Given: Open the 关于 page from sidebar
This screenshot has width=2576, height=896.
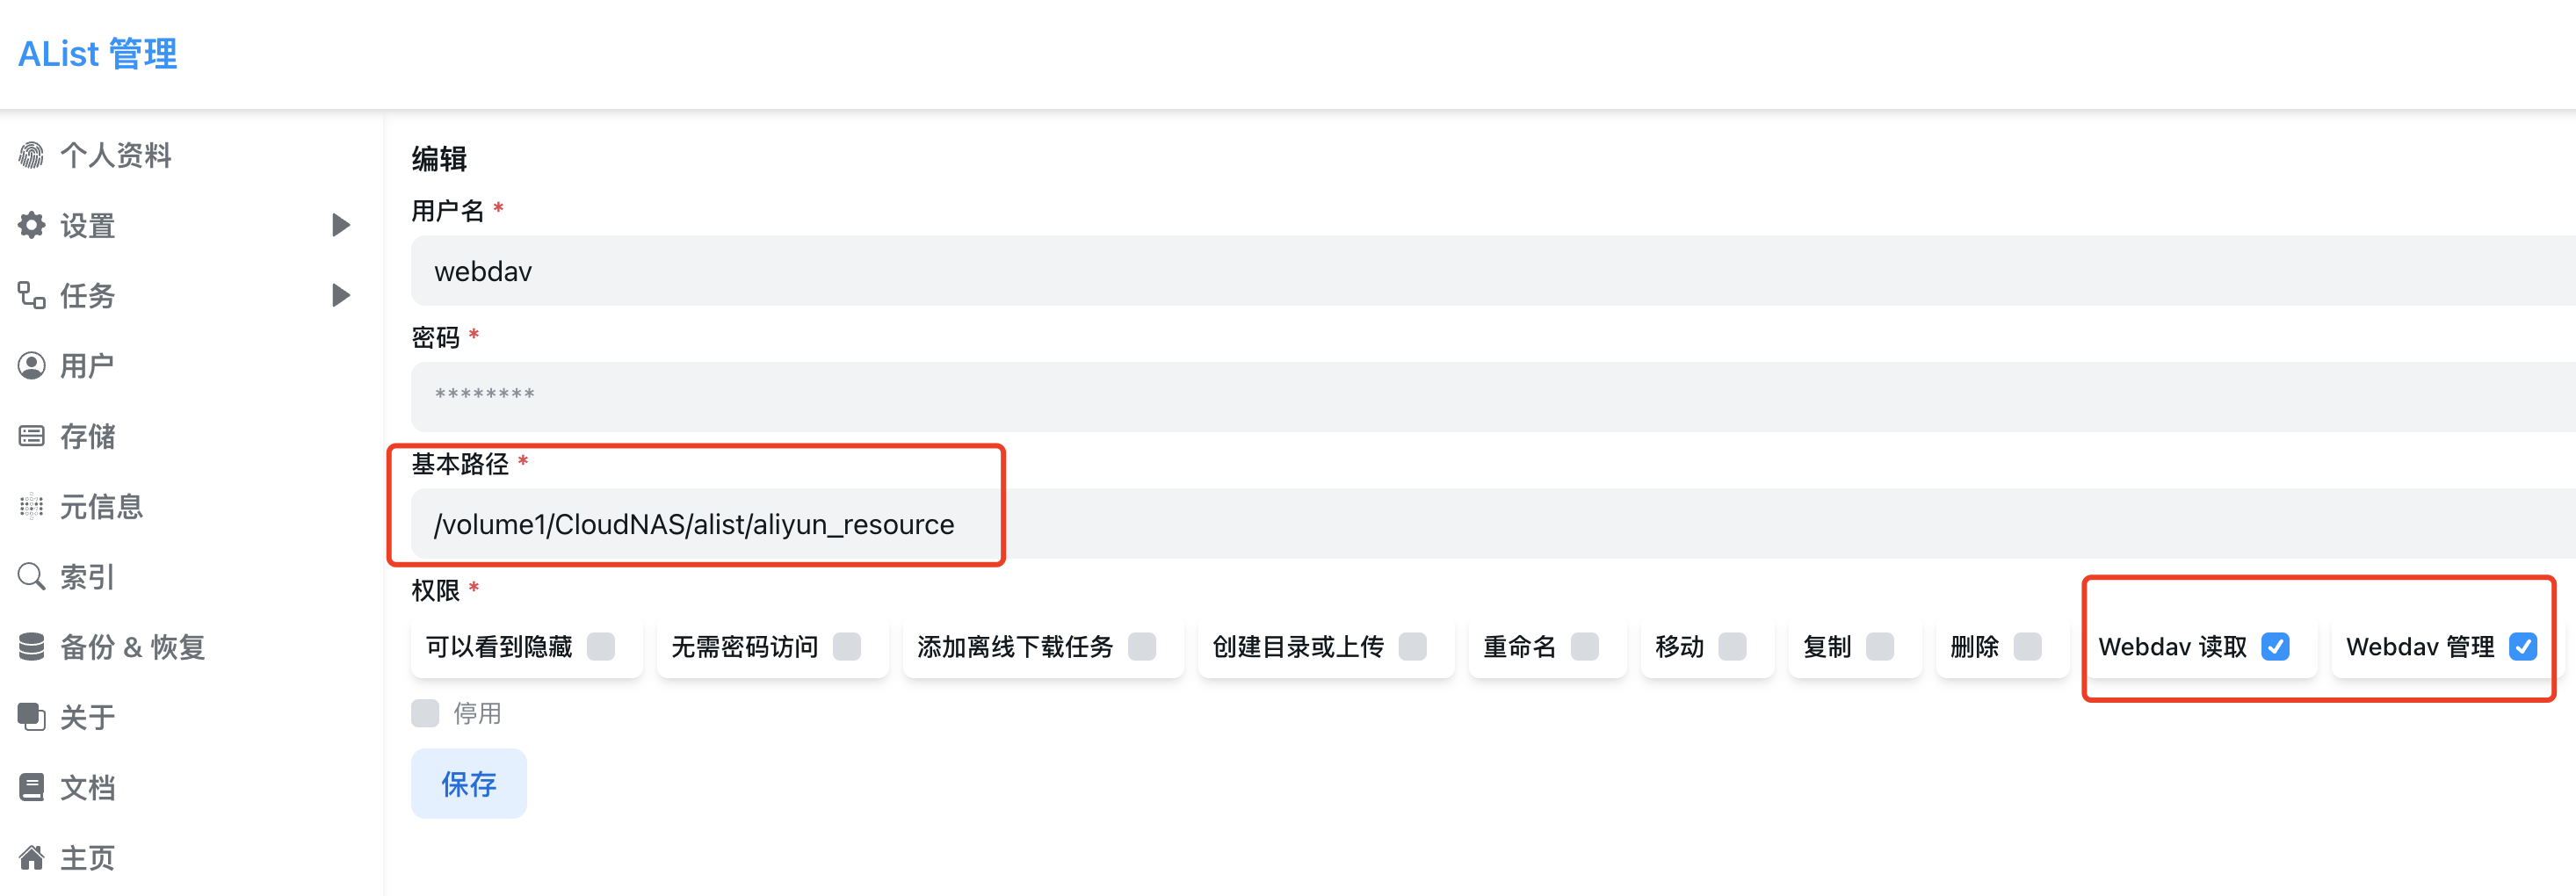Looking at the screenshot, I should (x=85, y=717).
